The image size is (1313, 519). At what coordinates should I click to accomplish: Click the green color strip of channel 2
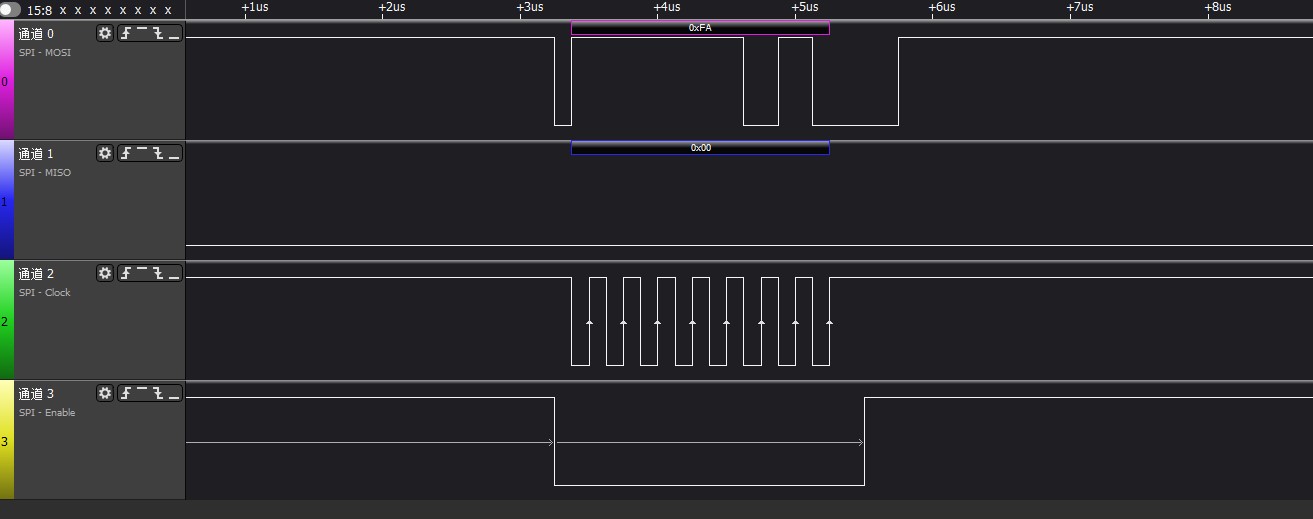click(x=7, y=320)
